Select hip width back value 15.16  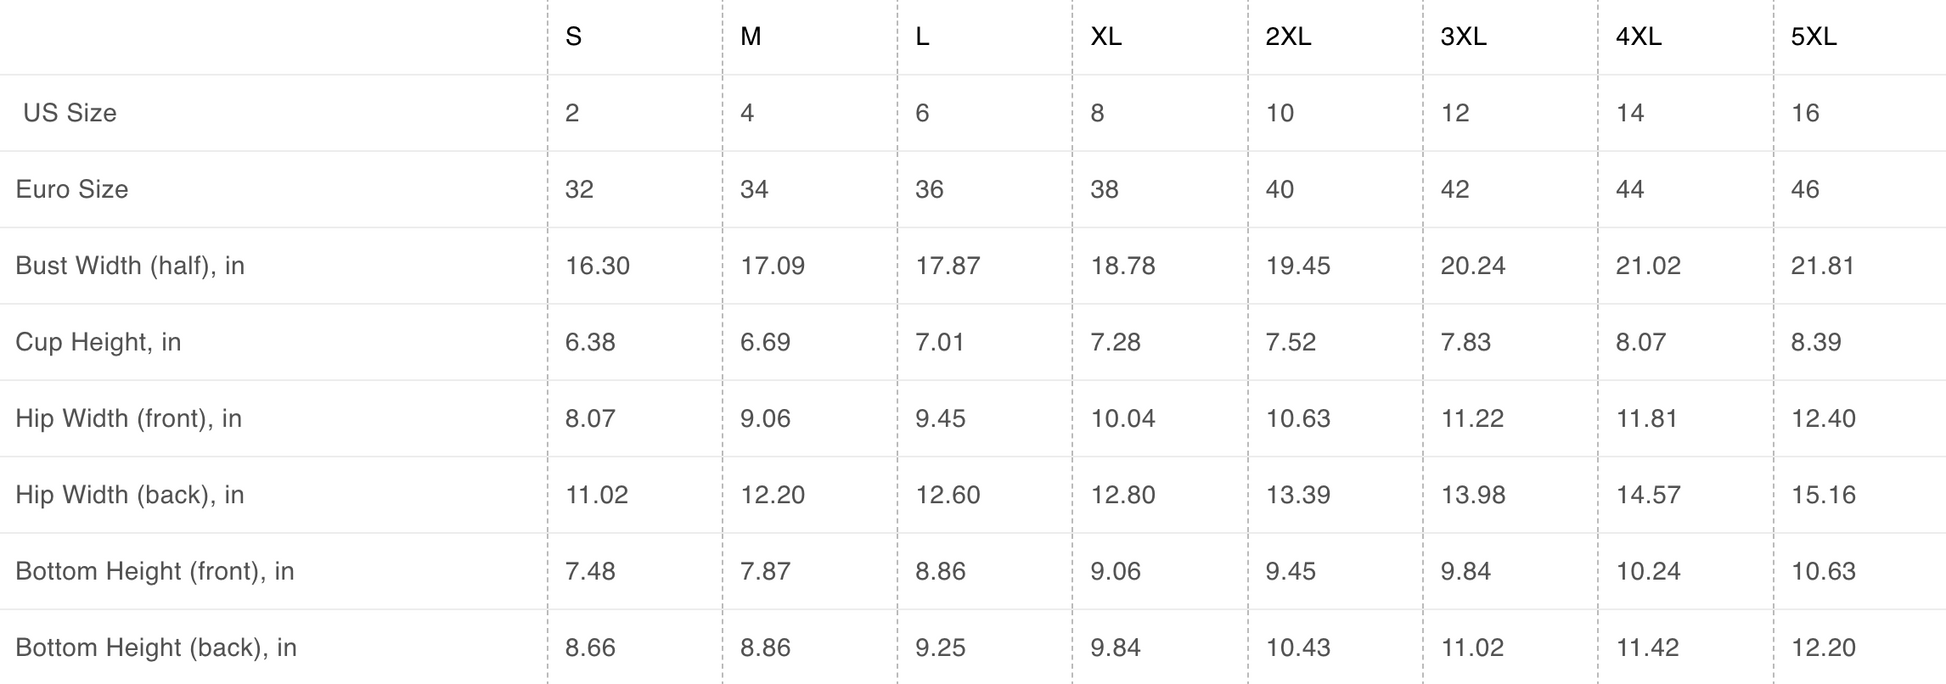(1823, 495)
